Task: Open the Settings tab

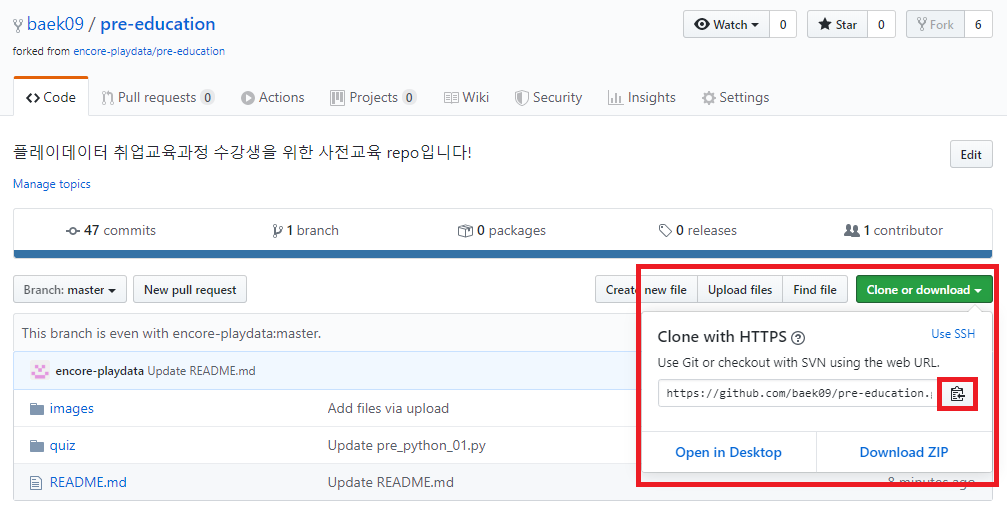Action: (x=735, y=98)
